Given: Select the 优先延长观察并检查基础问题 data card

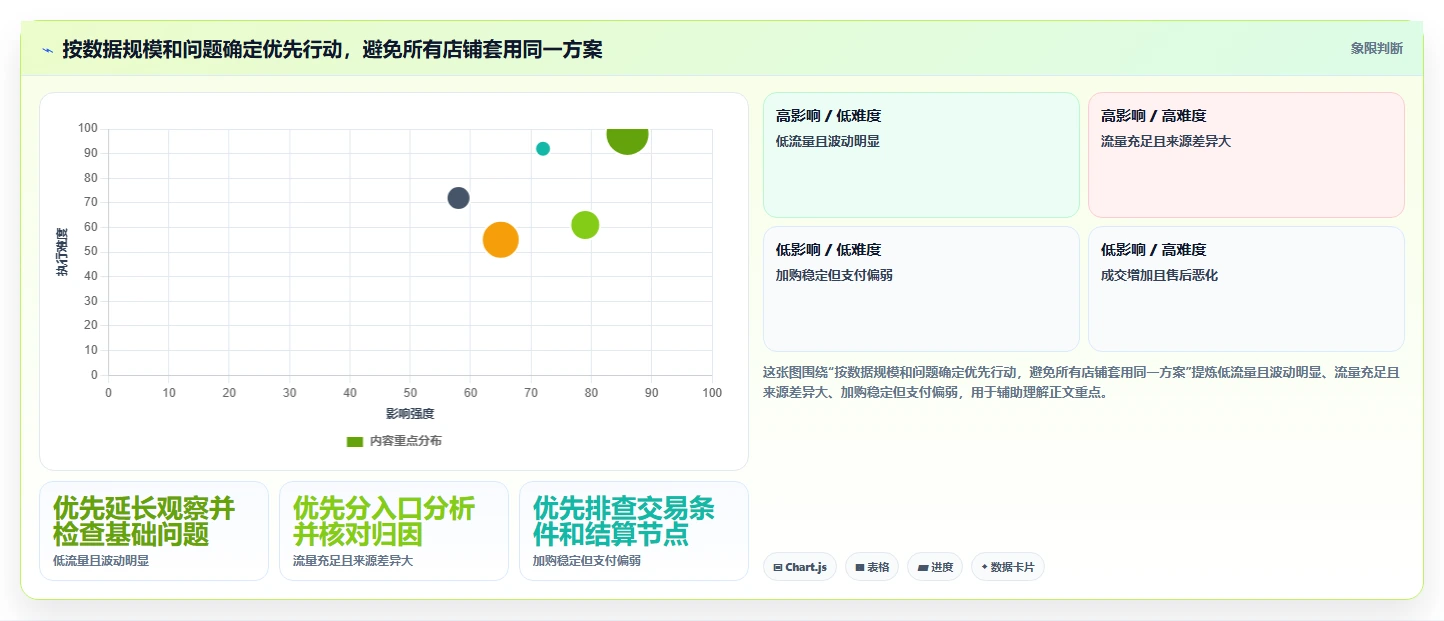Looking at the screenshot, I should (x=154, y=531).
